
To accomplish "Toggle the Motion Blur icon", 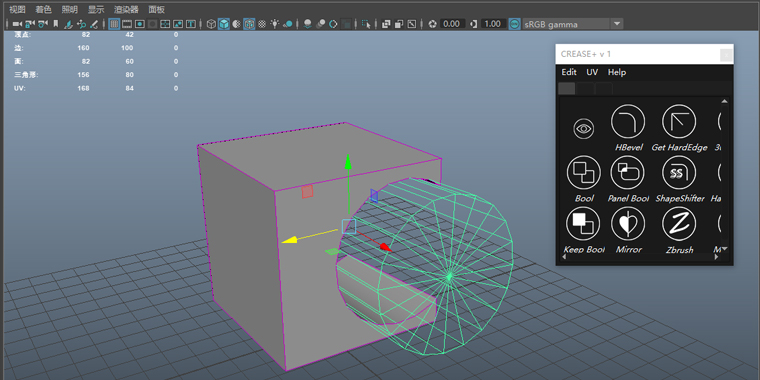I will coord(320,24).
